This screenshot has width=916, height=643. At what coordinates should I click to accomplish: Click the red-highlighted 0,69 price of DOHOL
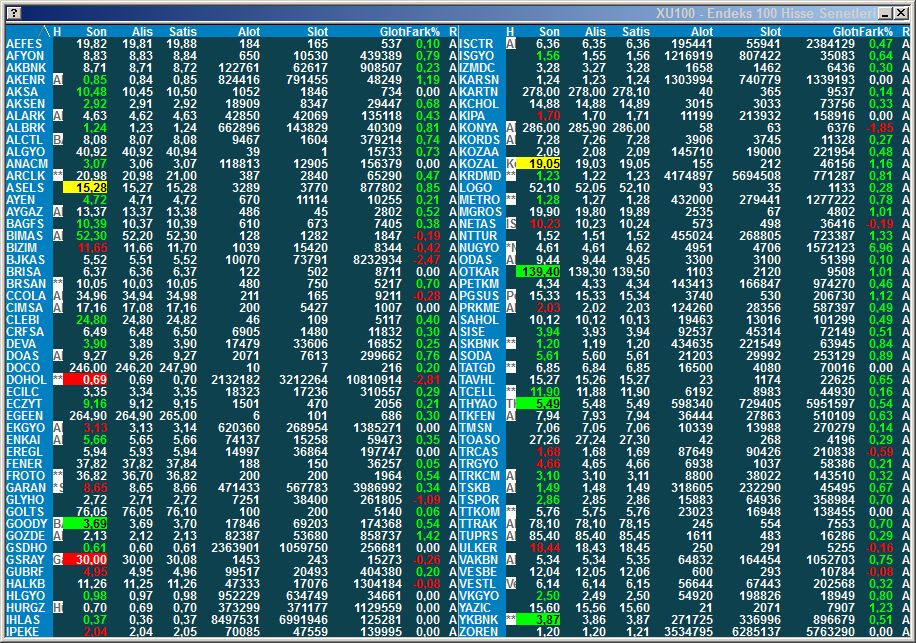tap(85, 380)
